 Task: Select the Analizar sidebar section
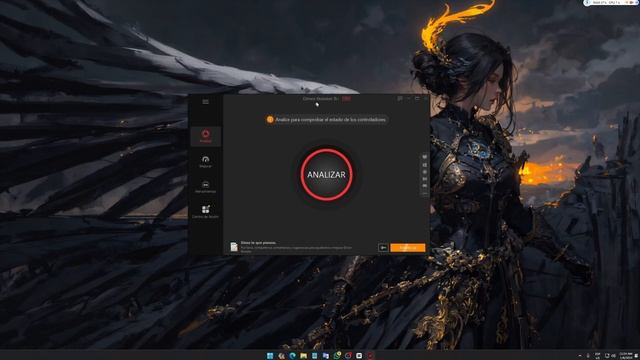(205, 136)
